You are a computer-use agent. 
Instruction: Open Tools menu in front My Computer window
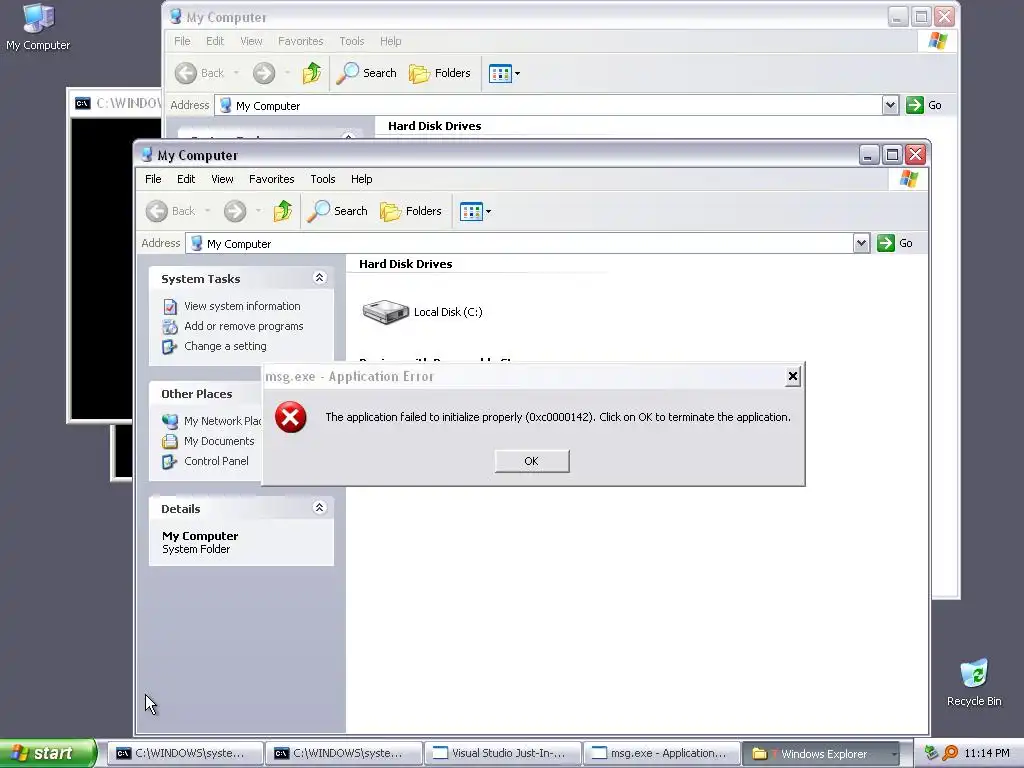(x=323, y=179)
